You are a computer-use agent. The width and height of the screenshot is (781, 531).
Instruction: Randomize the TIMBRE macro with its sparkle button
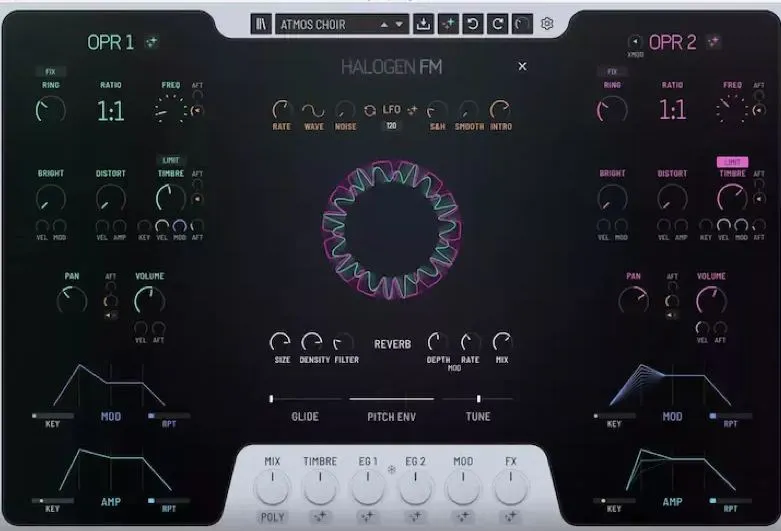(x=320, y=517)
